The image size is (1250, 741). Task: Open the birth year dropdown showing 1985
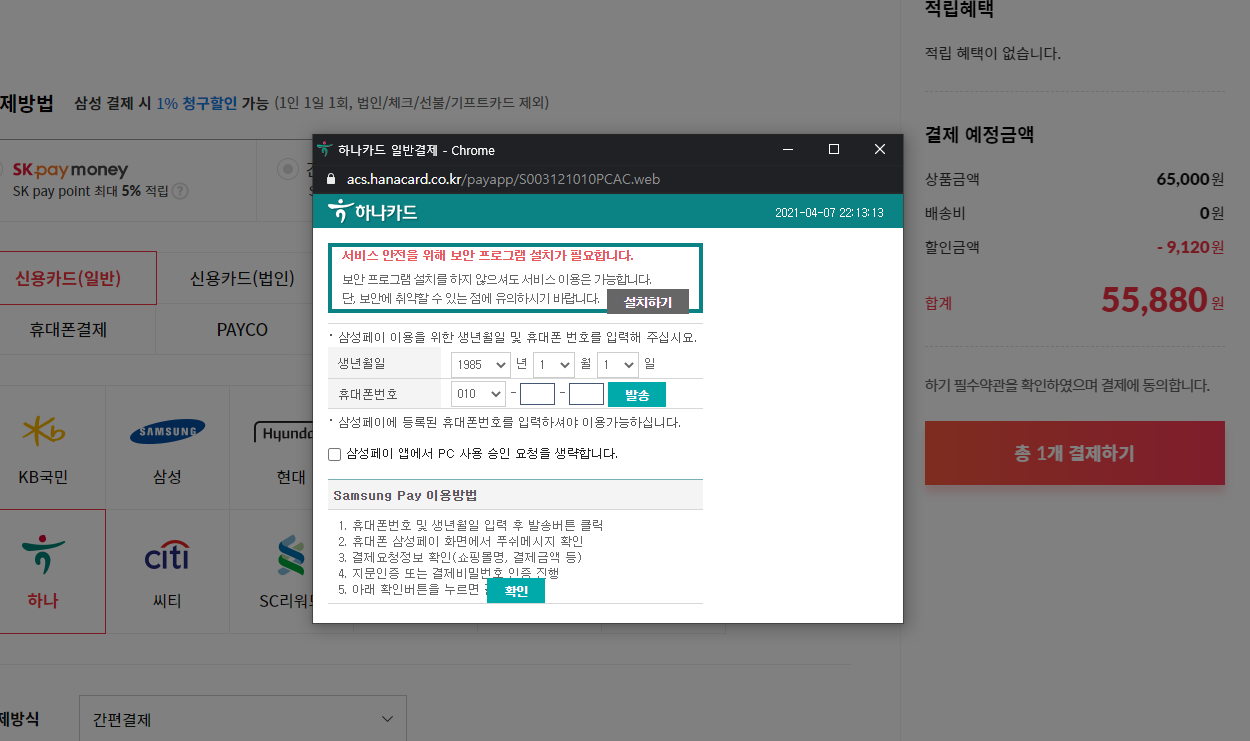point(480,365)
